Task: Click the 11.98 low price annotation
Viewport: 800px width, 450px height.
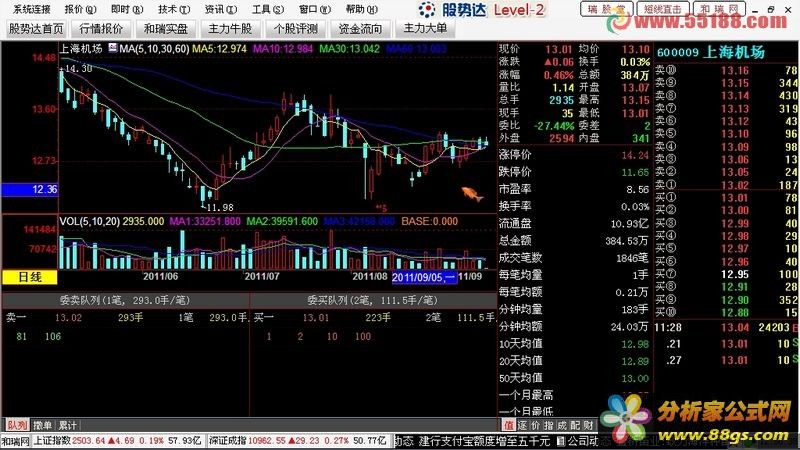Action: coord(219,207)
